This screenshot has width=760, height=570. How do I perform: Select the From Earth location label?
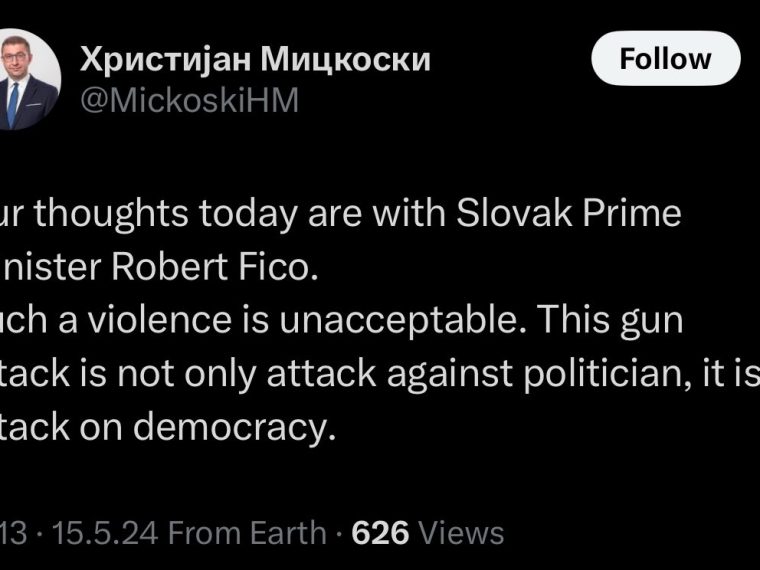click(247, 533)
